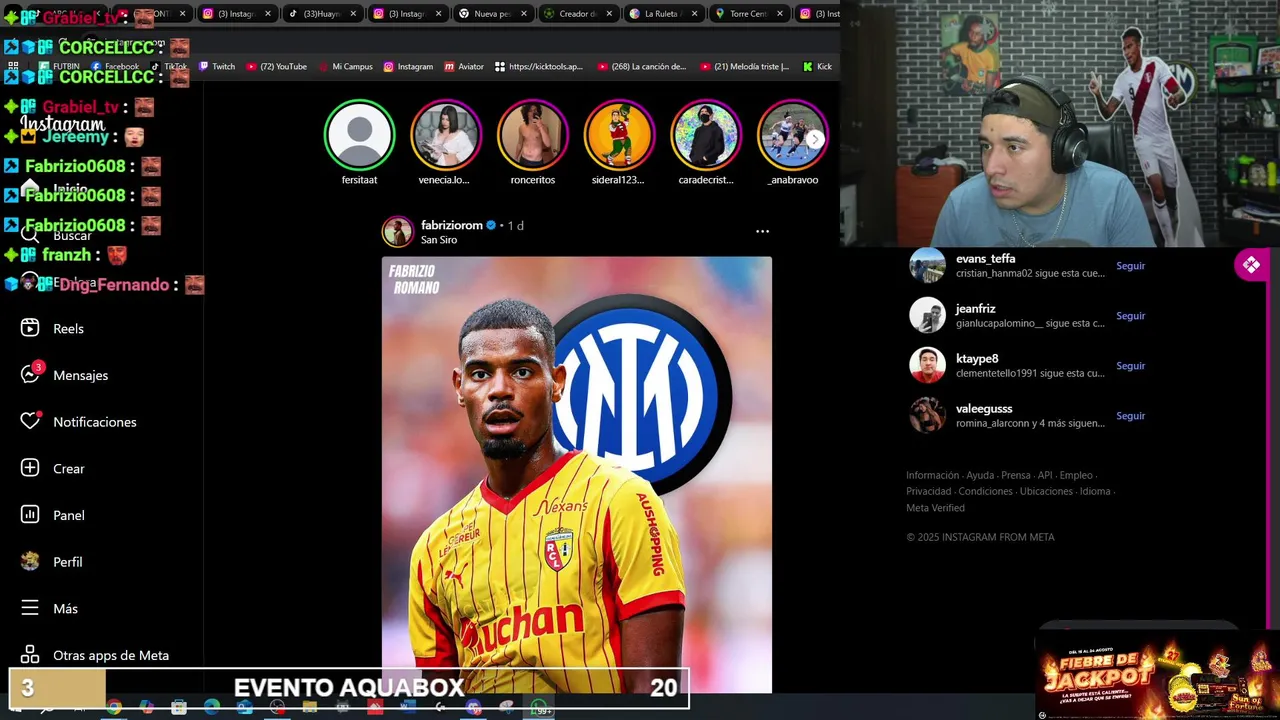Viewport: 1280px width, 720px height.
Task: Open Otras apps de Meta
Action: pyautogui.click(x=94, y=655)
